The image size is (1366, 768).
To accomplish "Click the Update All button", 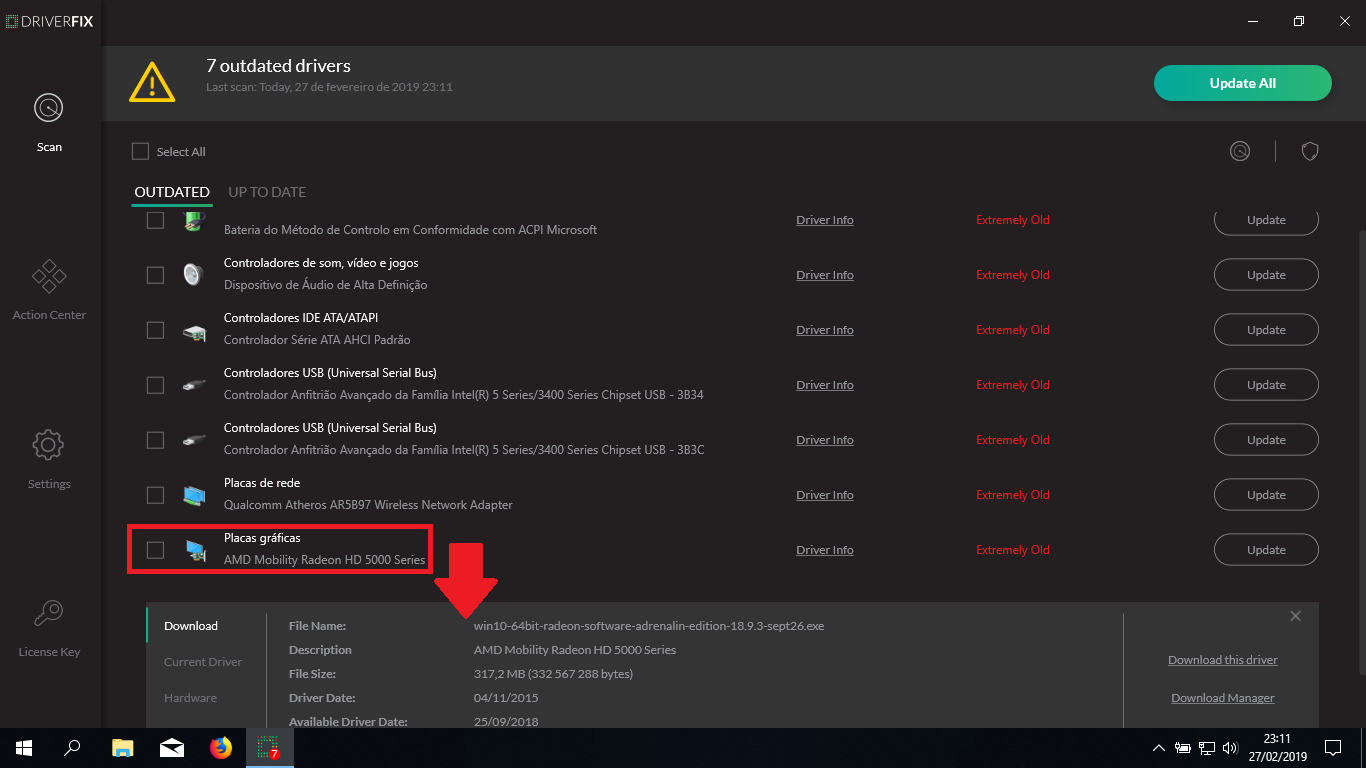I will pos(1243,83).
